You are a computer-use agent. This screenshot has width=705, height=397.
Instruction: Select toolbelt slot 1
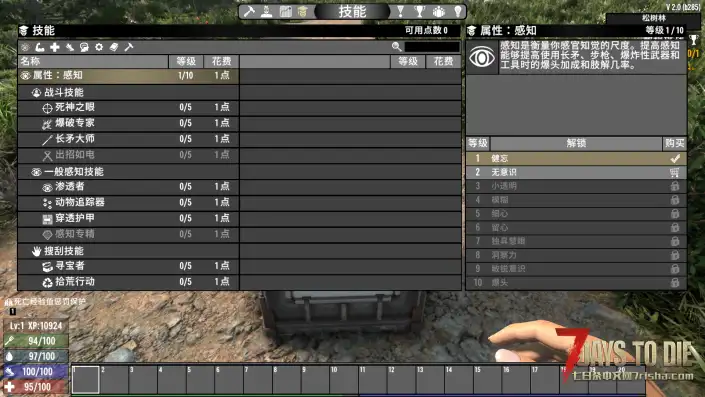85,380
